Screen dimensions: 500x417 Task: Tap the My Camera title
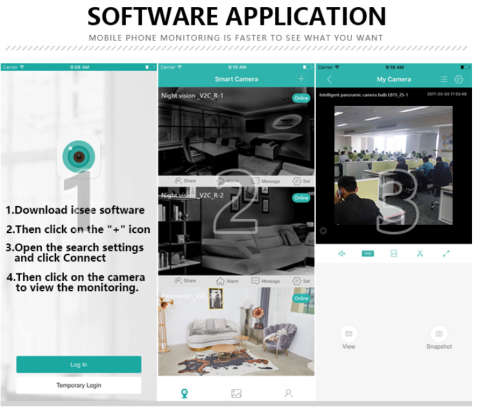tap(394, 79)
